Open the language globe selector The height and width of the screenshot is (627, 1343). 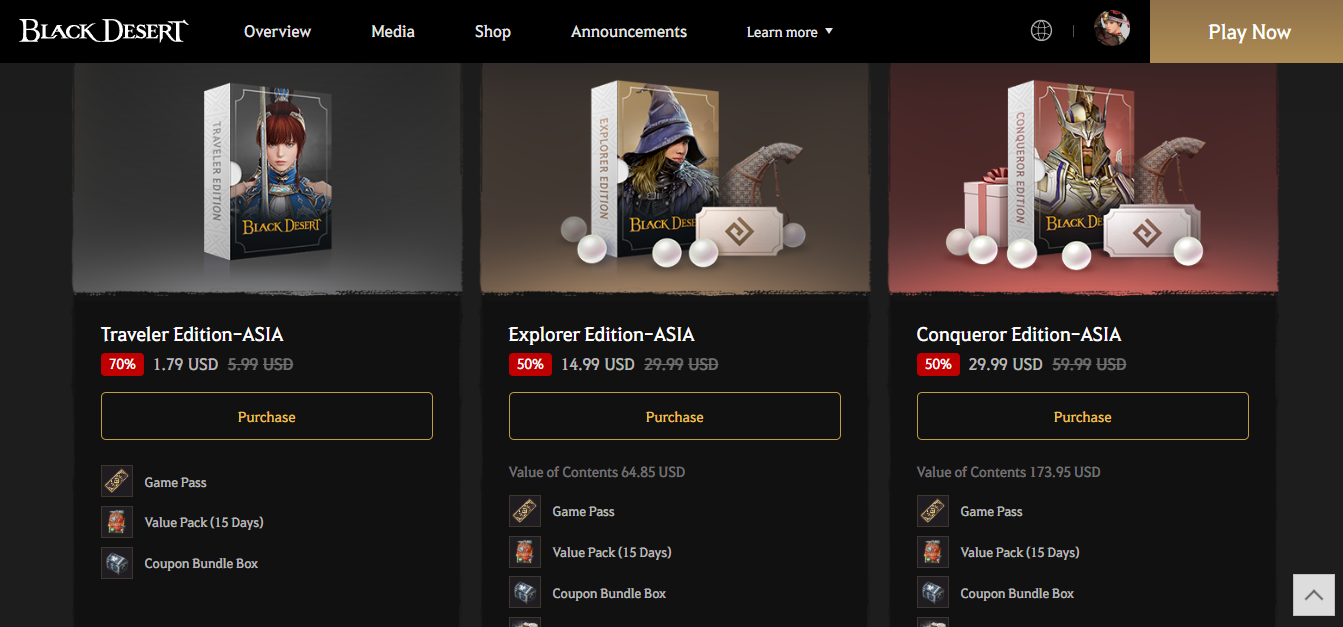1041,31
